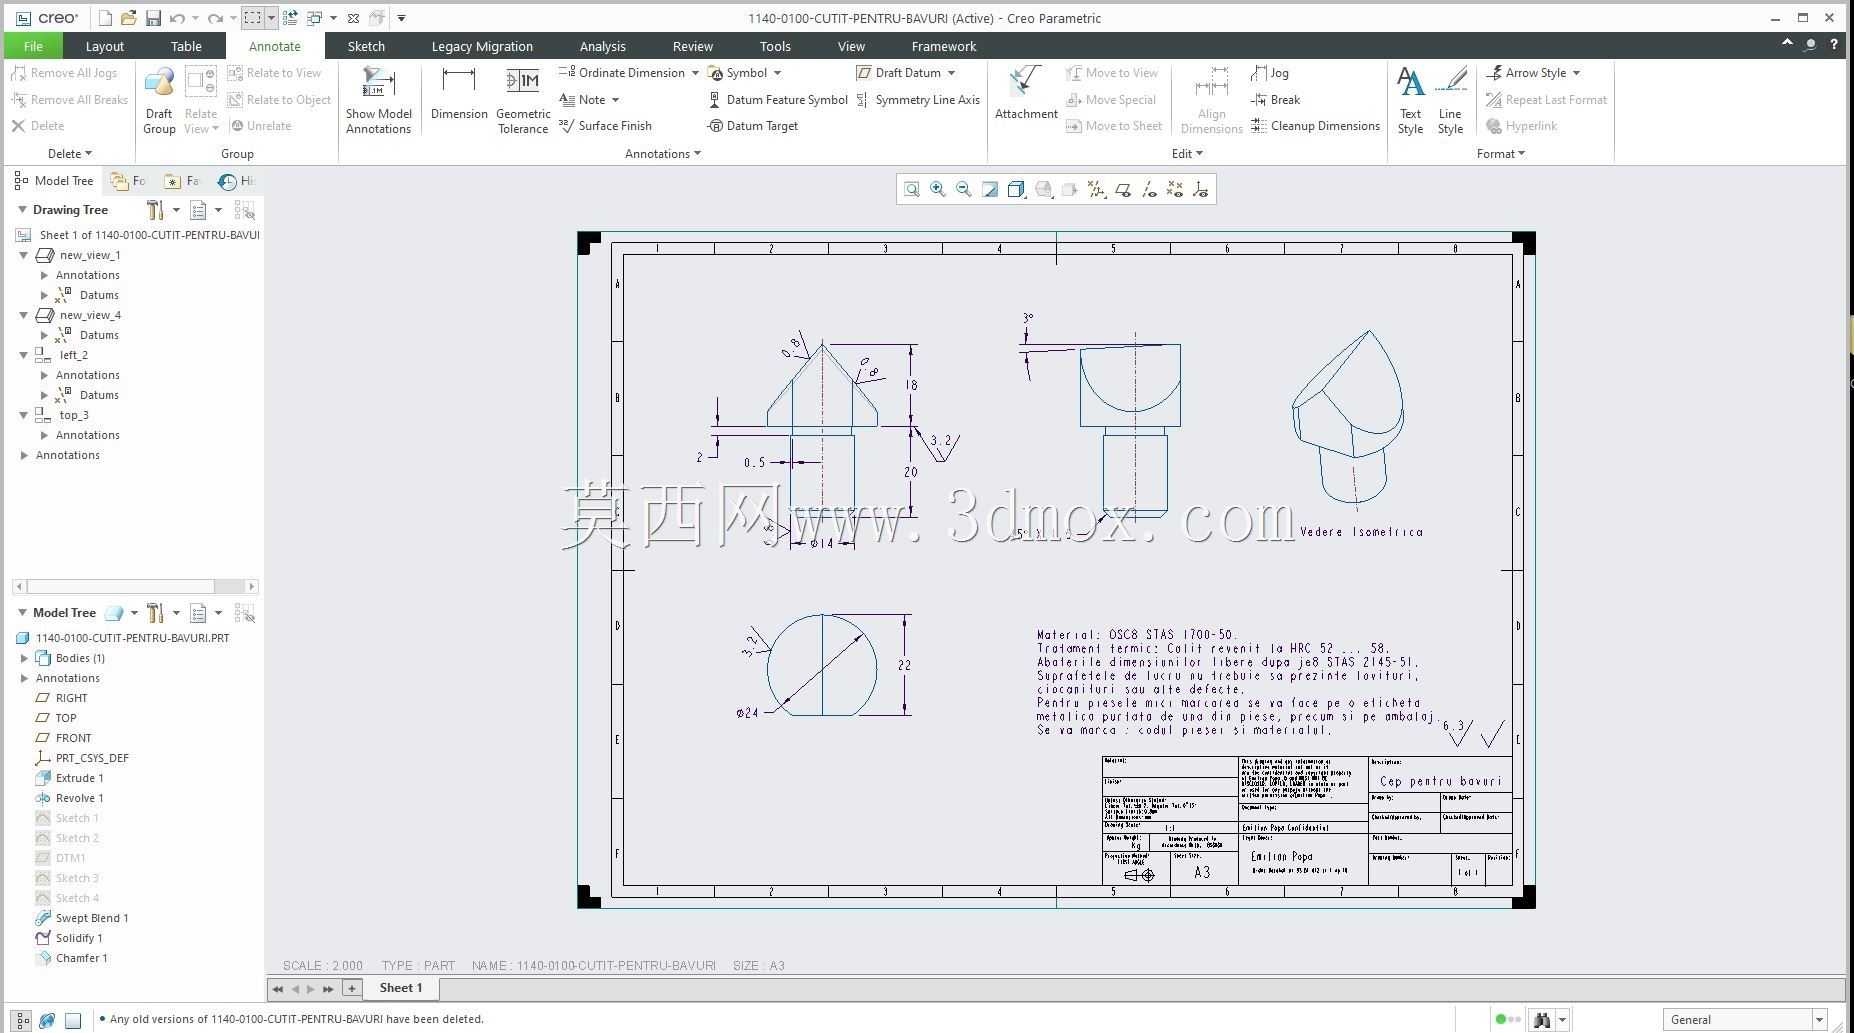Create a new file from the quick access toolbar
This screenshot has width=1854, height=1033.
coord(105,18)
